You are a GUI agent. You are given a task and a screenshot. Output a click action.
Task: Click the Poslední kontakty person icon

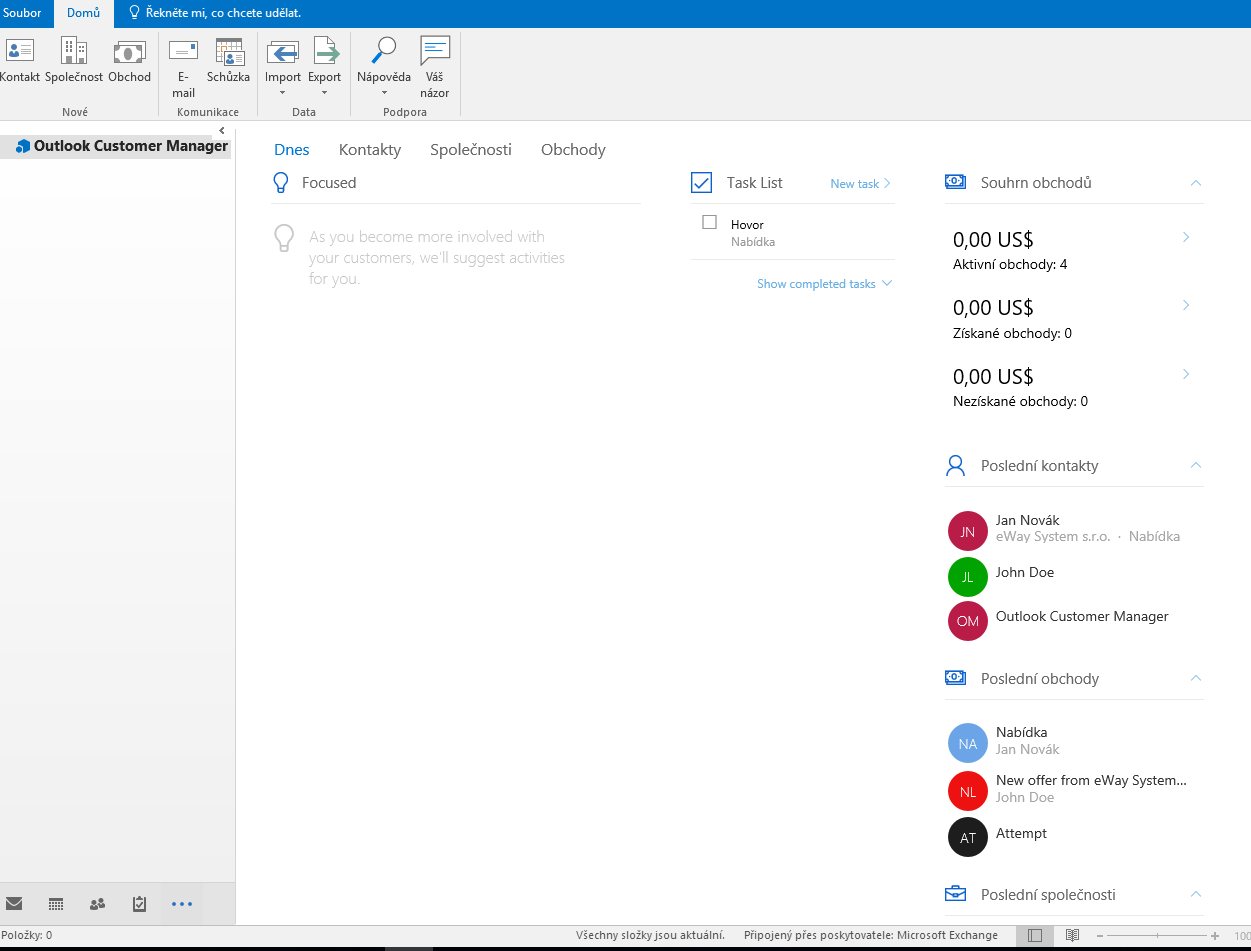click(x=955, y=465)
